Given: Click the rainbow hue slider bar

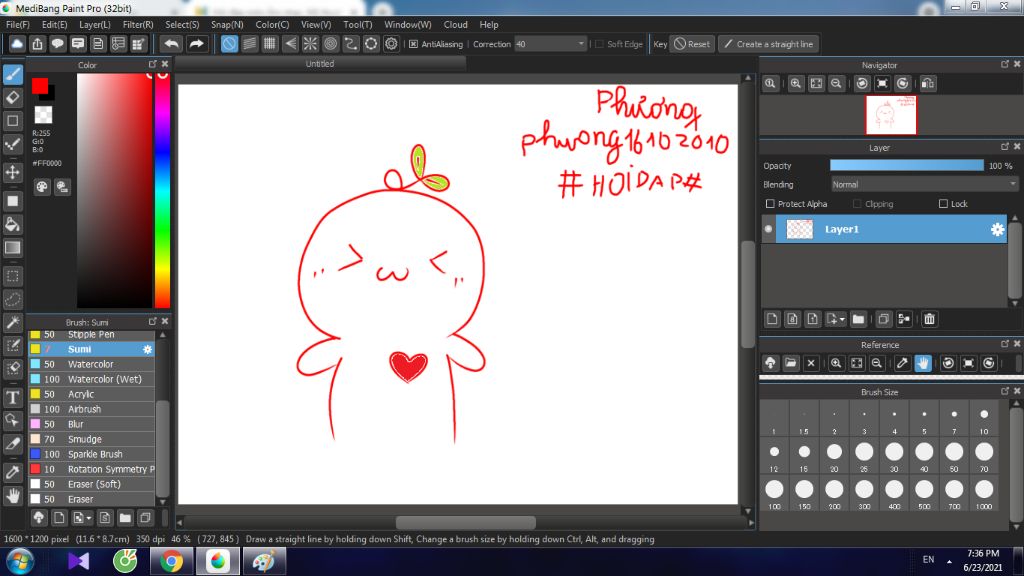Looking at the screenshot, I should tap(162, 190).
